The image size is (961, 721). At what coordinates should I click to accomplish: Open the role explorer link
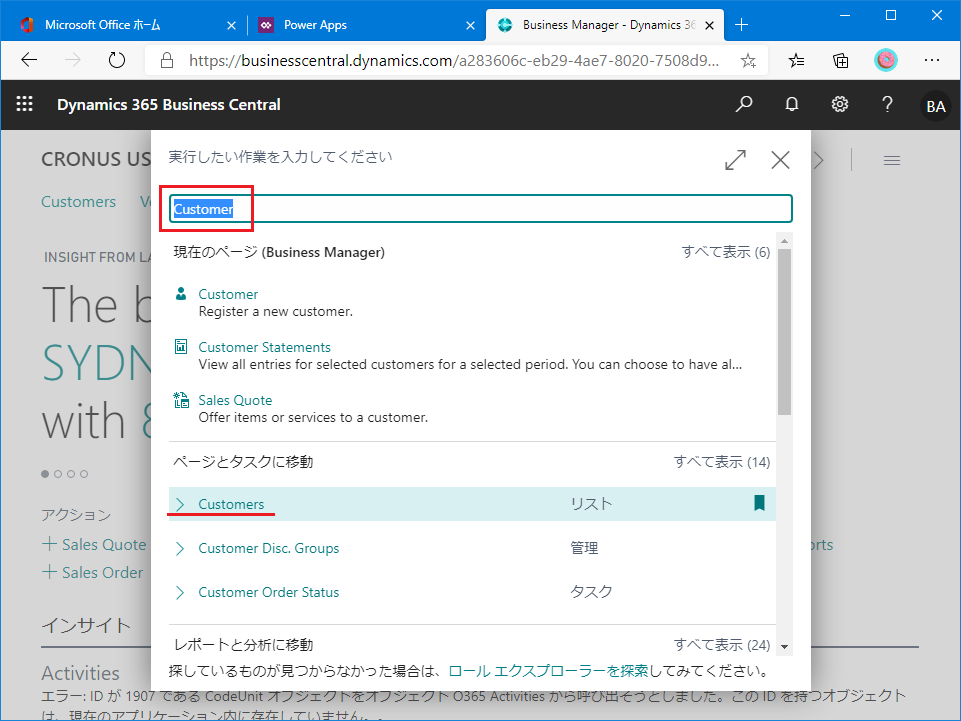(548, 671)
